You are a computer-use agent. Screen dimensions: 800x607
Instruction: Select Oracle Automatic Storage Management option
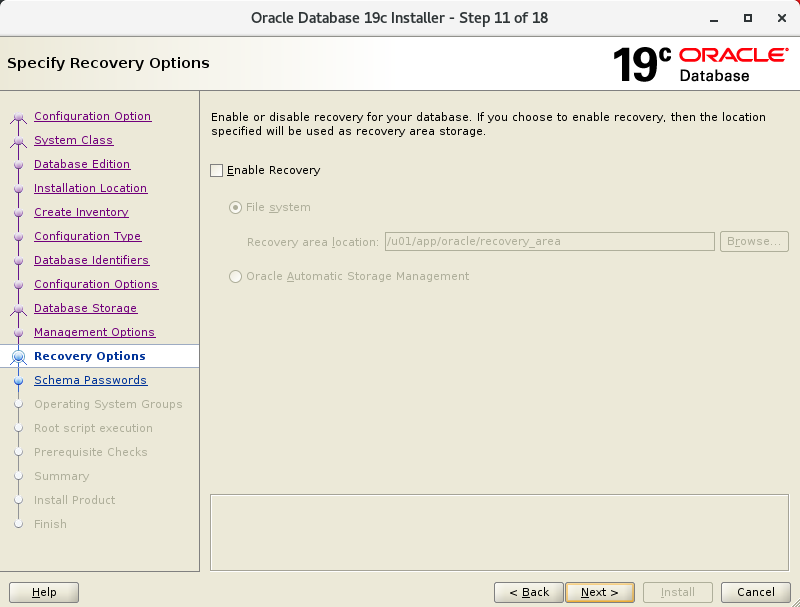pos(235,276)
